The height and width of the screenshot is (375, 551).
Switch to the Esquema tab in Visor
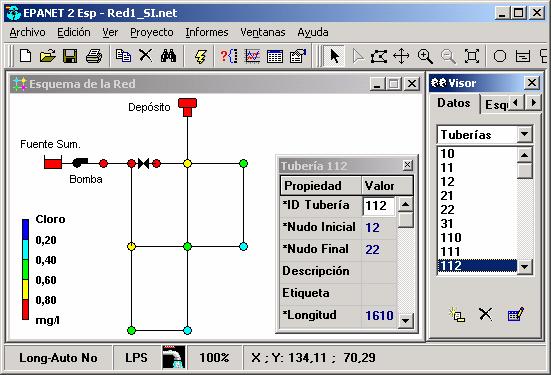click(495, 104)
